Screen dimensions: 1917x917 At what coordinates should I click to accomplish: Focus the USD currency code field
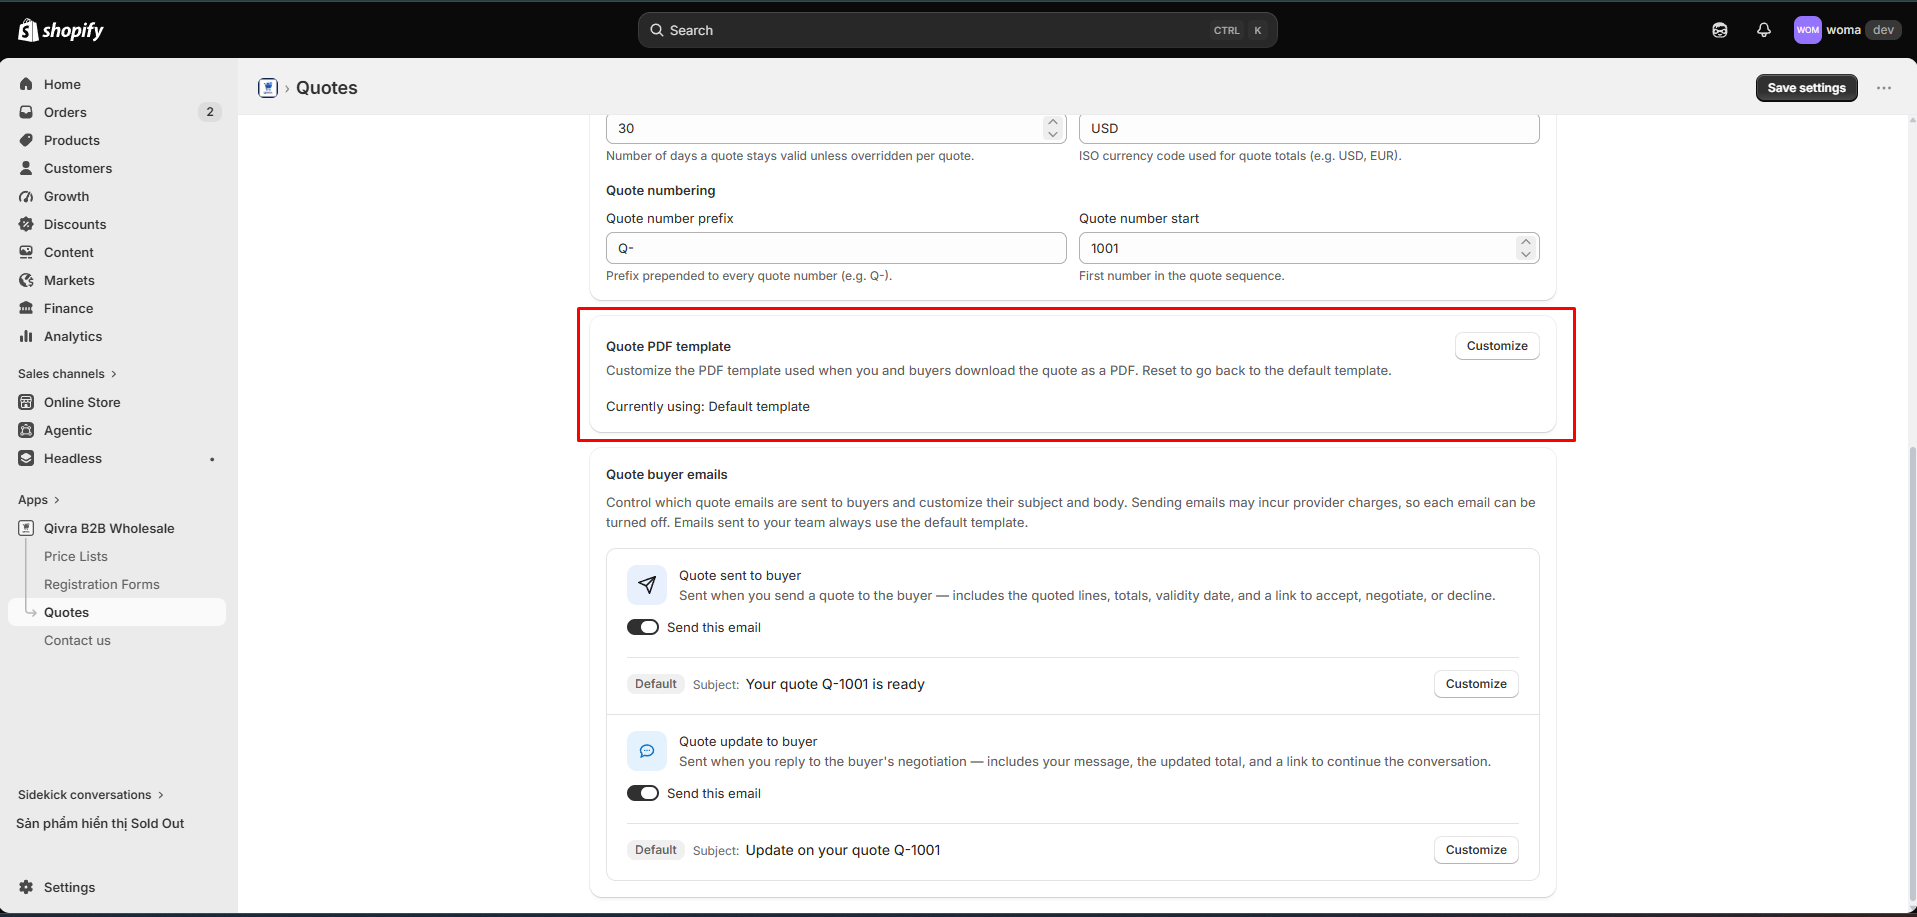(x=1309, y=129)
